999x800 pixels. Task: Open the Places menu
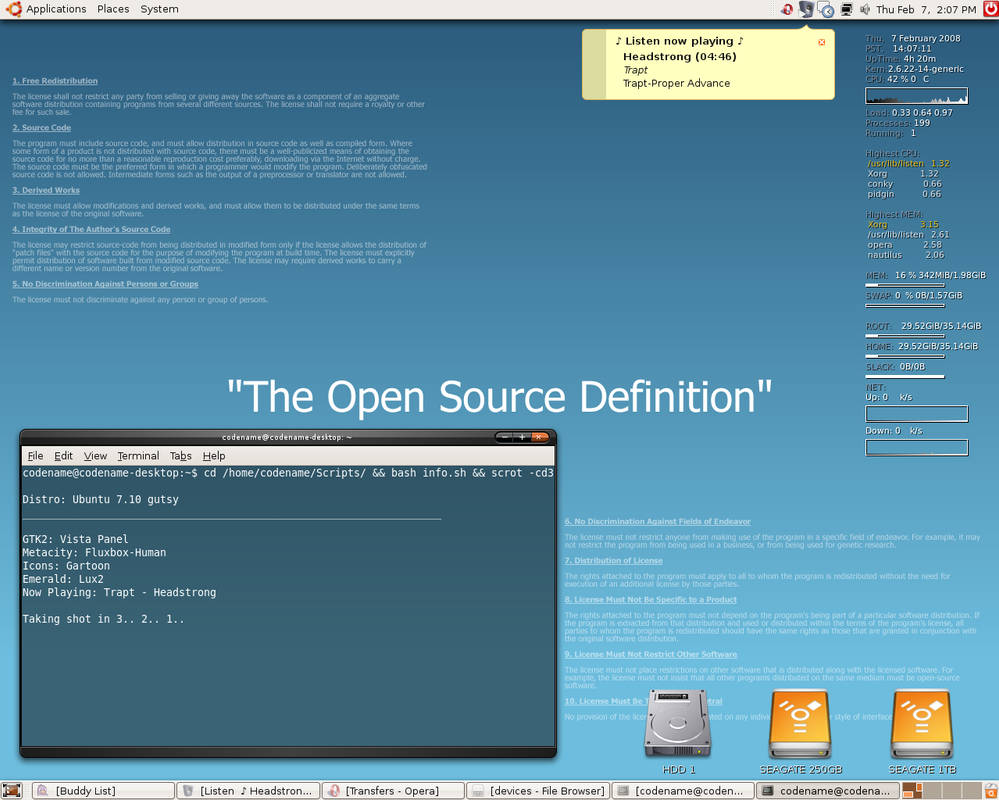[x=113, y=9]
